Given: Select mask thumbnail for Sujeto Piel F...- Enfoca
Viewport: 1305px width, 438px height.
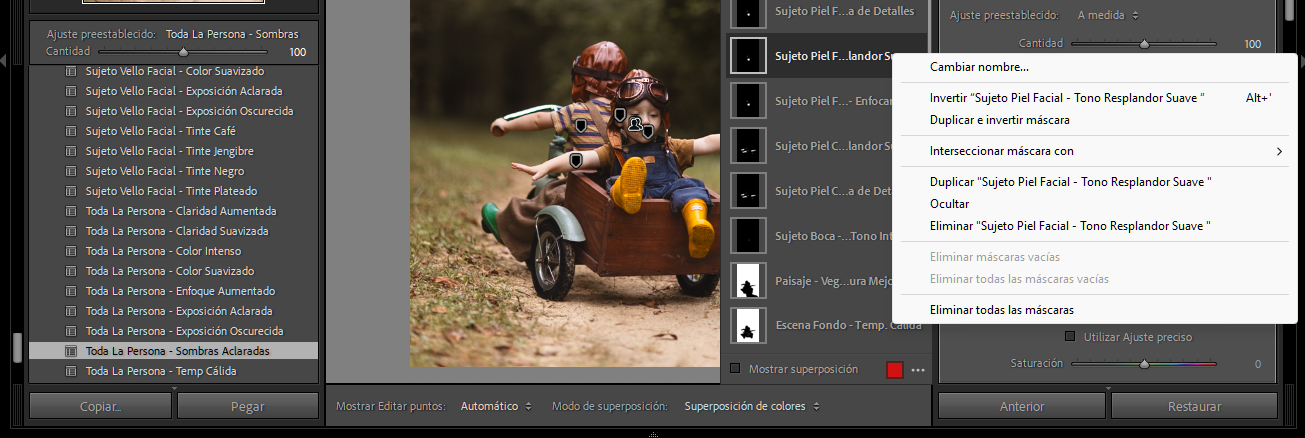Looking at the screenshot, I should coord(748,101).
